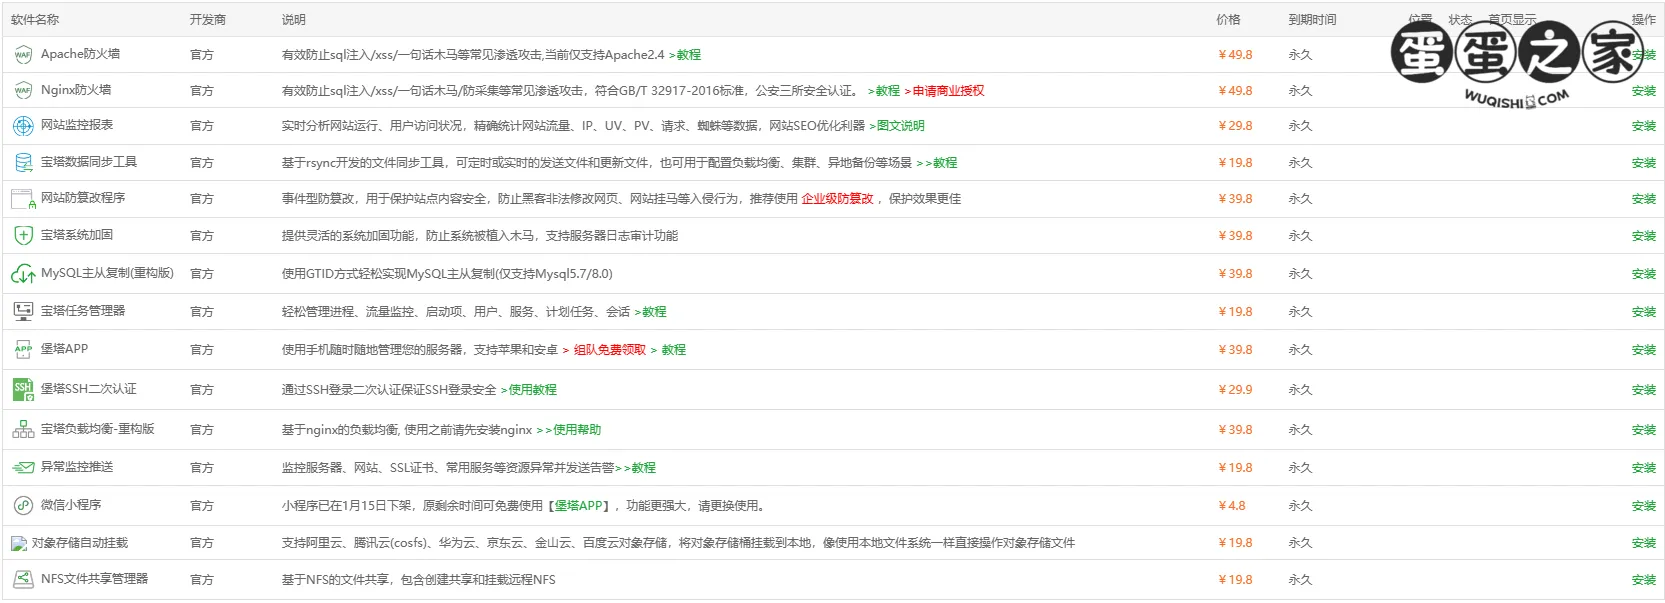Install the 宝塔任务管理器 plugin
1665x603 pixels.
pyautogui.click(x=1643, y=312)
